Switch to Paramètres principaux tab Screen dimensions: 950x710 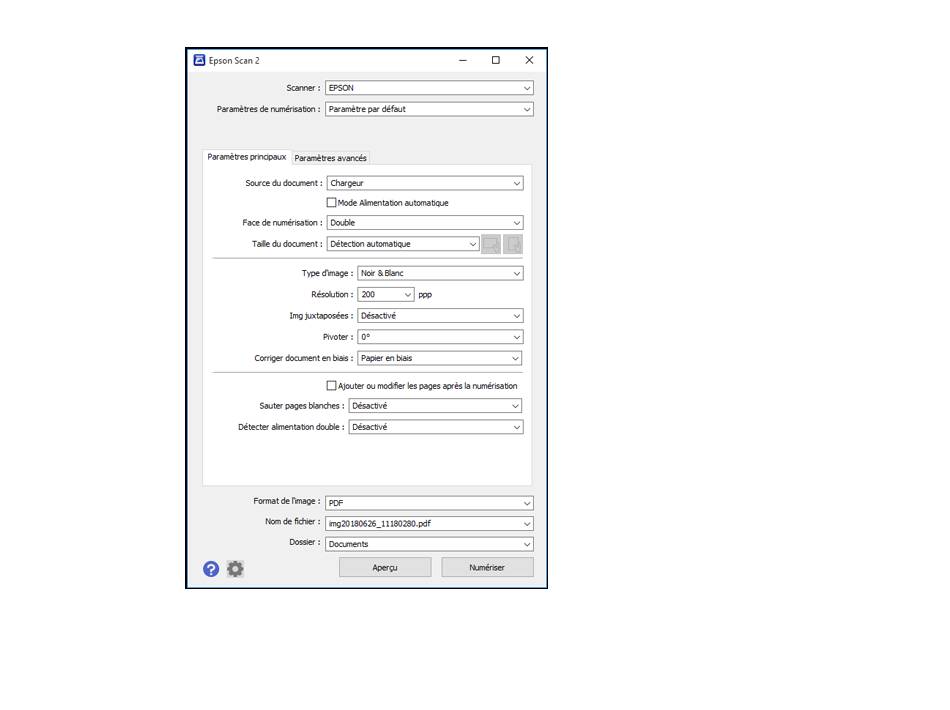pyautogui.click(x=247, y=157)
